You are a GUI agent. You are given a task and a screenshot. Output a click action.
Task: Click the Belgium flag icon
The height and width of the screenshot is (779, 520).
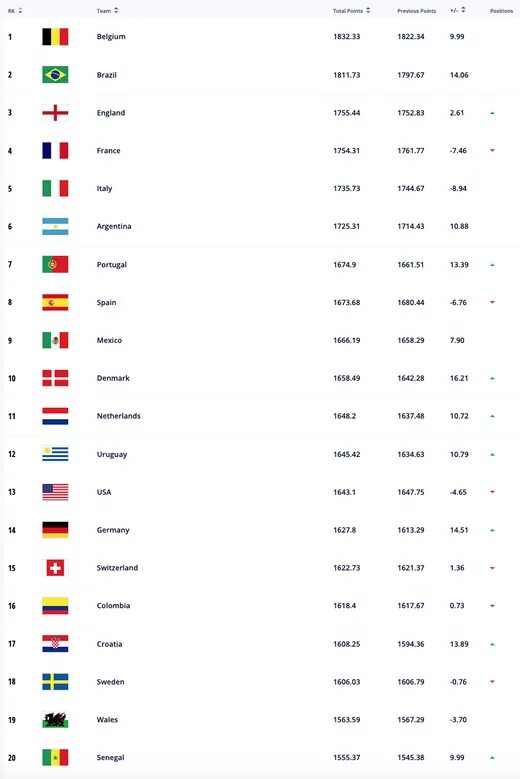[55, 37]
